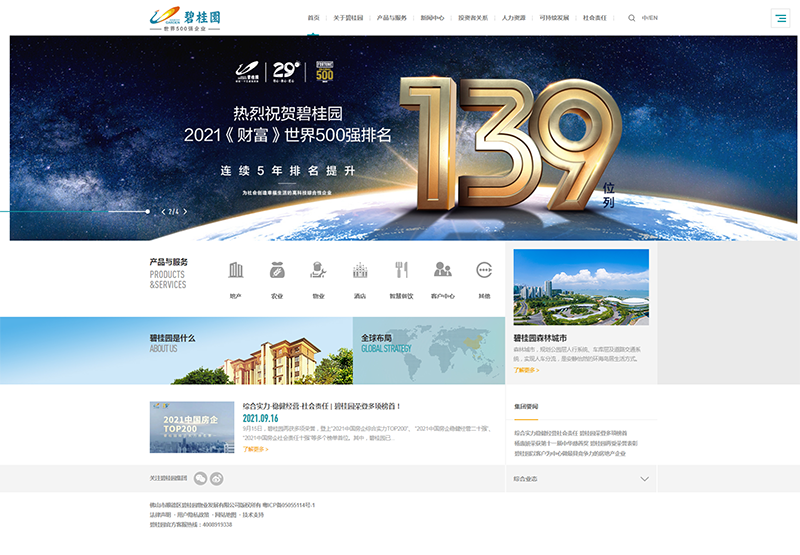This screenshot has width=800, height=555.
Task: Go to the previous banner slide arrow
Action: pyautogui.click(x=163, y=211)
